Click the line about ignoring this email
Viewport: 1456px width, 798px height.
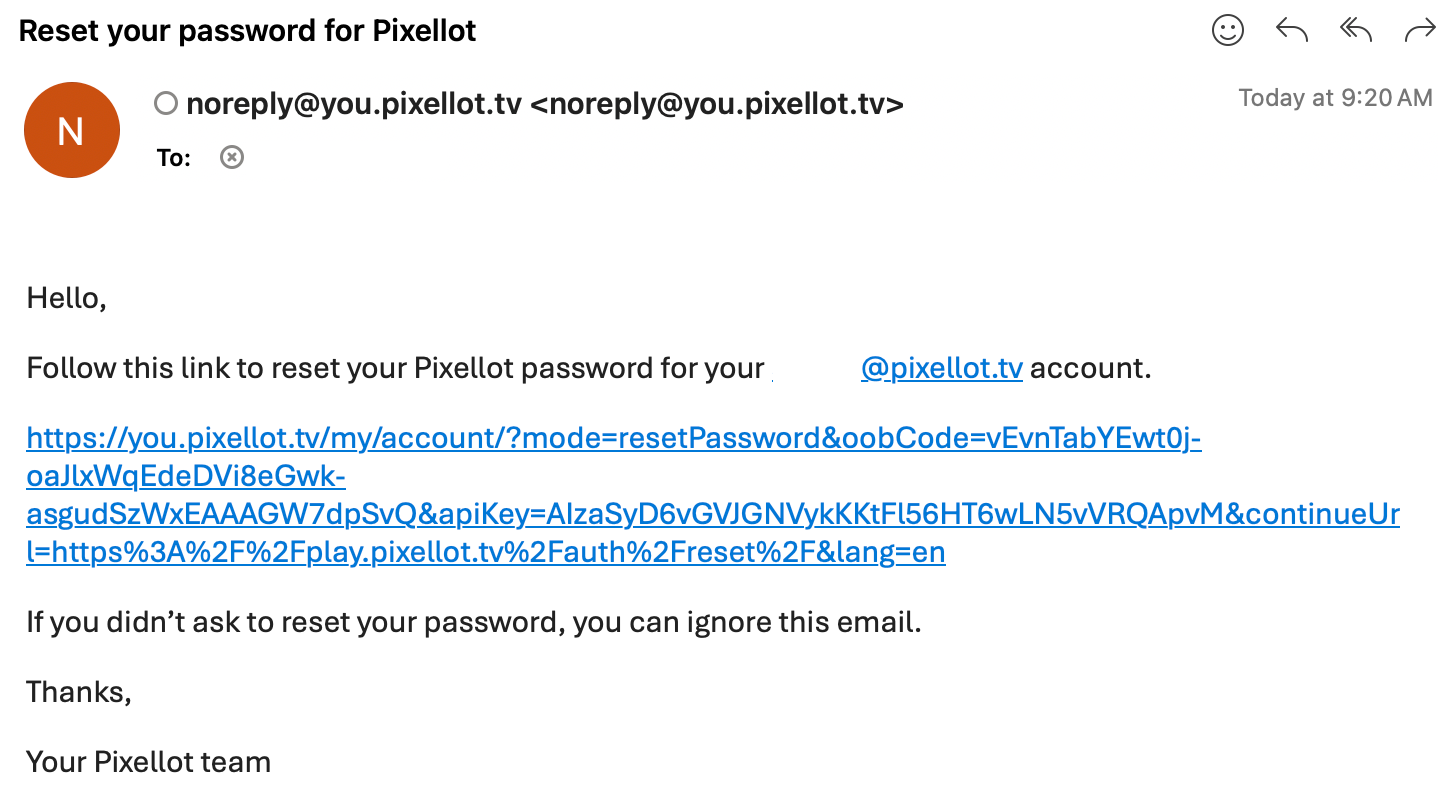474,622
